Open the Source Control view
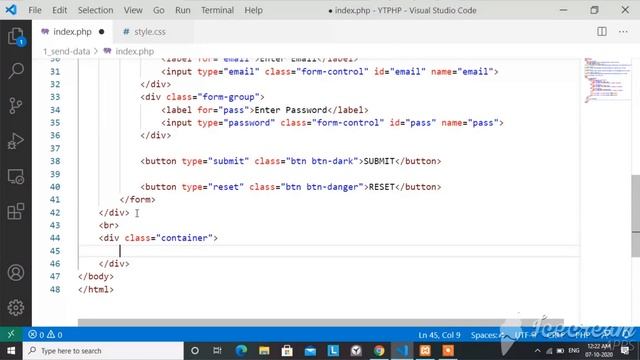 (x=16, y=106)
